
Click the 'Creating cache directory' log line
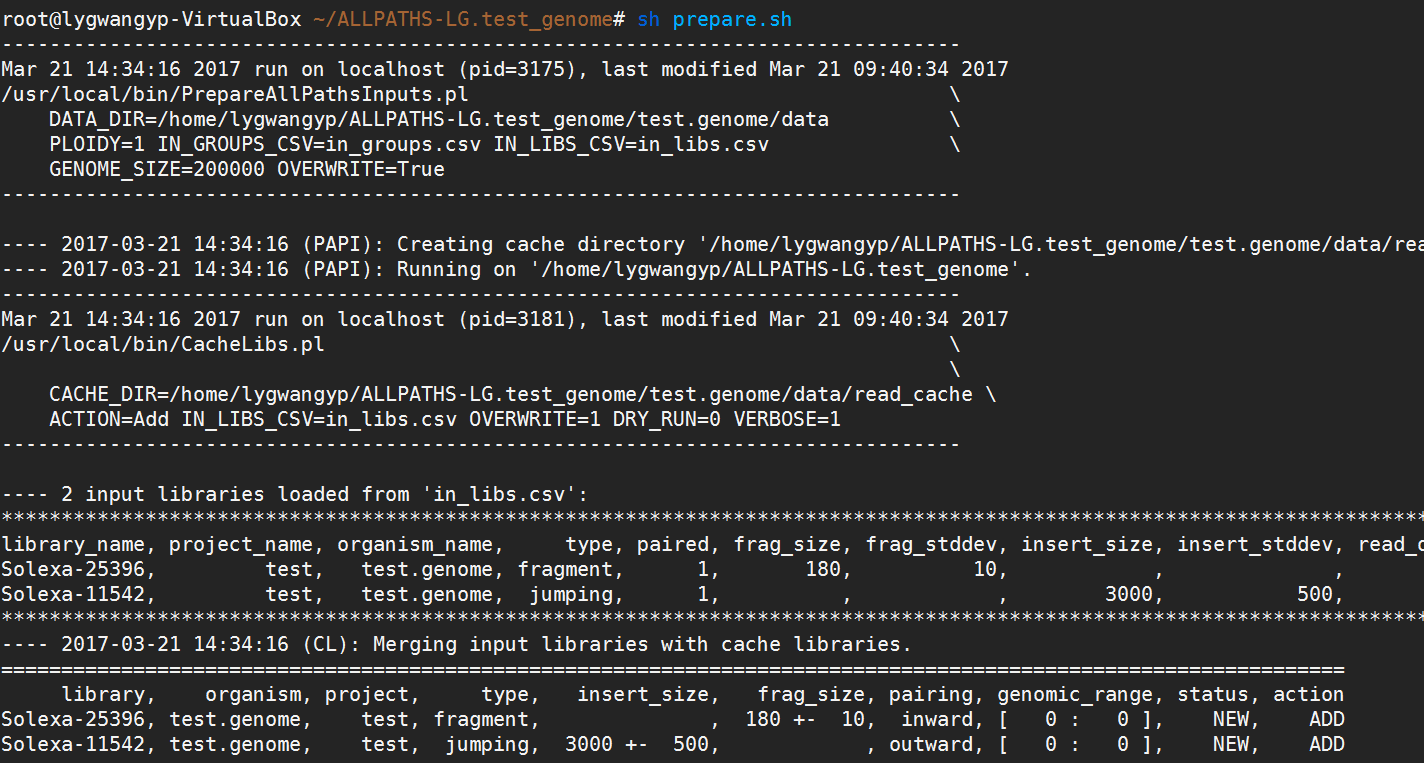point(712,245)
